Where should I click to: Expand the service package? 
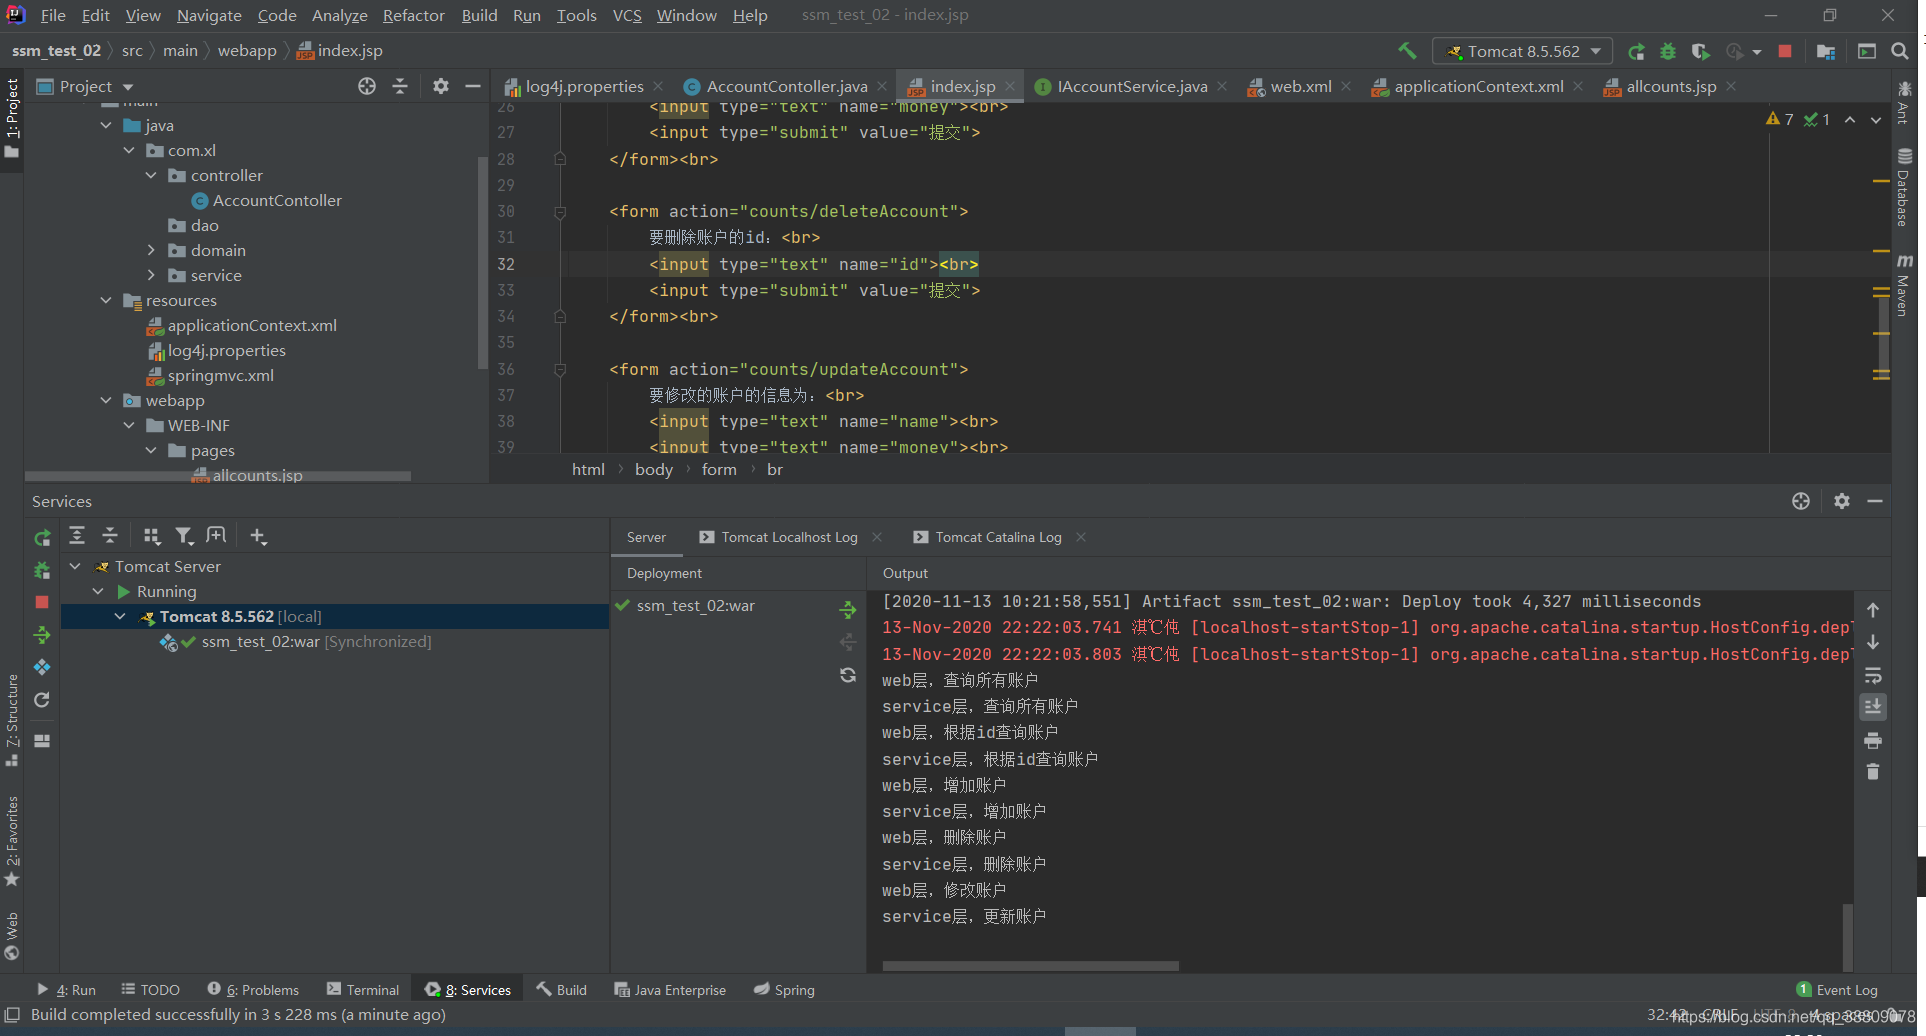[x=151, y=275]
